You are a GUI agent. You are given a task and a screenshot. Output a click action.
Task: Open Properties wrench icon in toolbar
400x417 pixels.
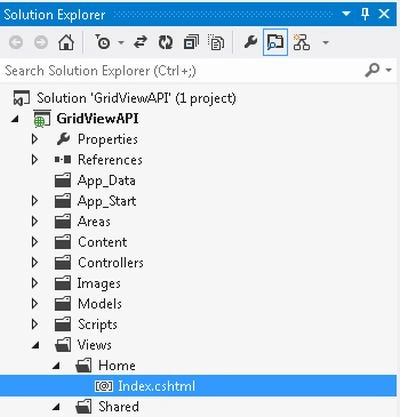click(250, 42)
